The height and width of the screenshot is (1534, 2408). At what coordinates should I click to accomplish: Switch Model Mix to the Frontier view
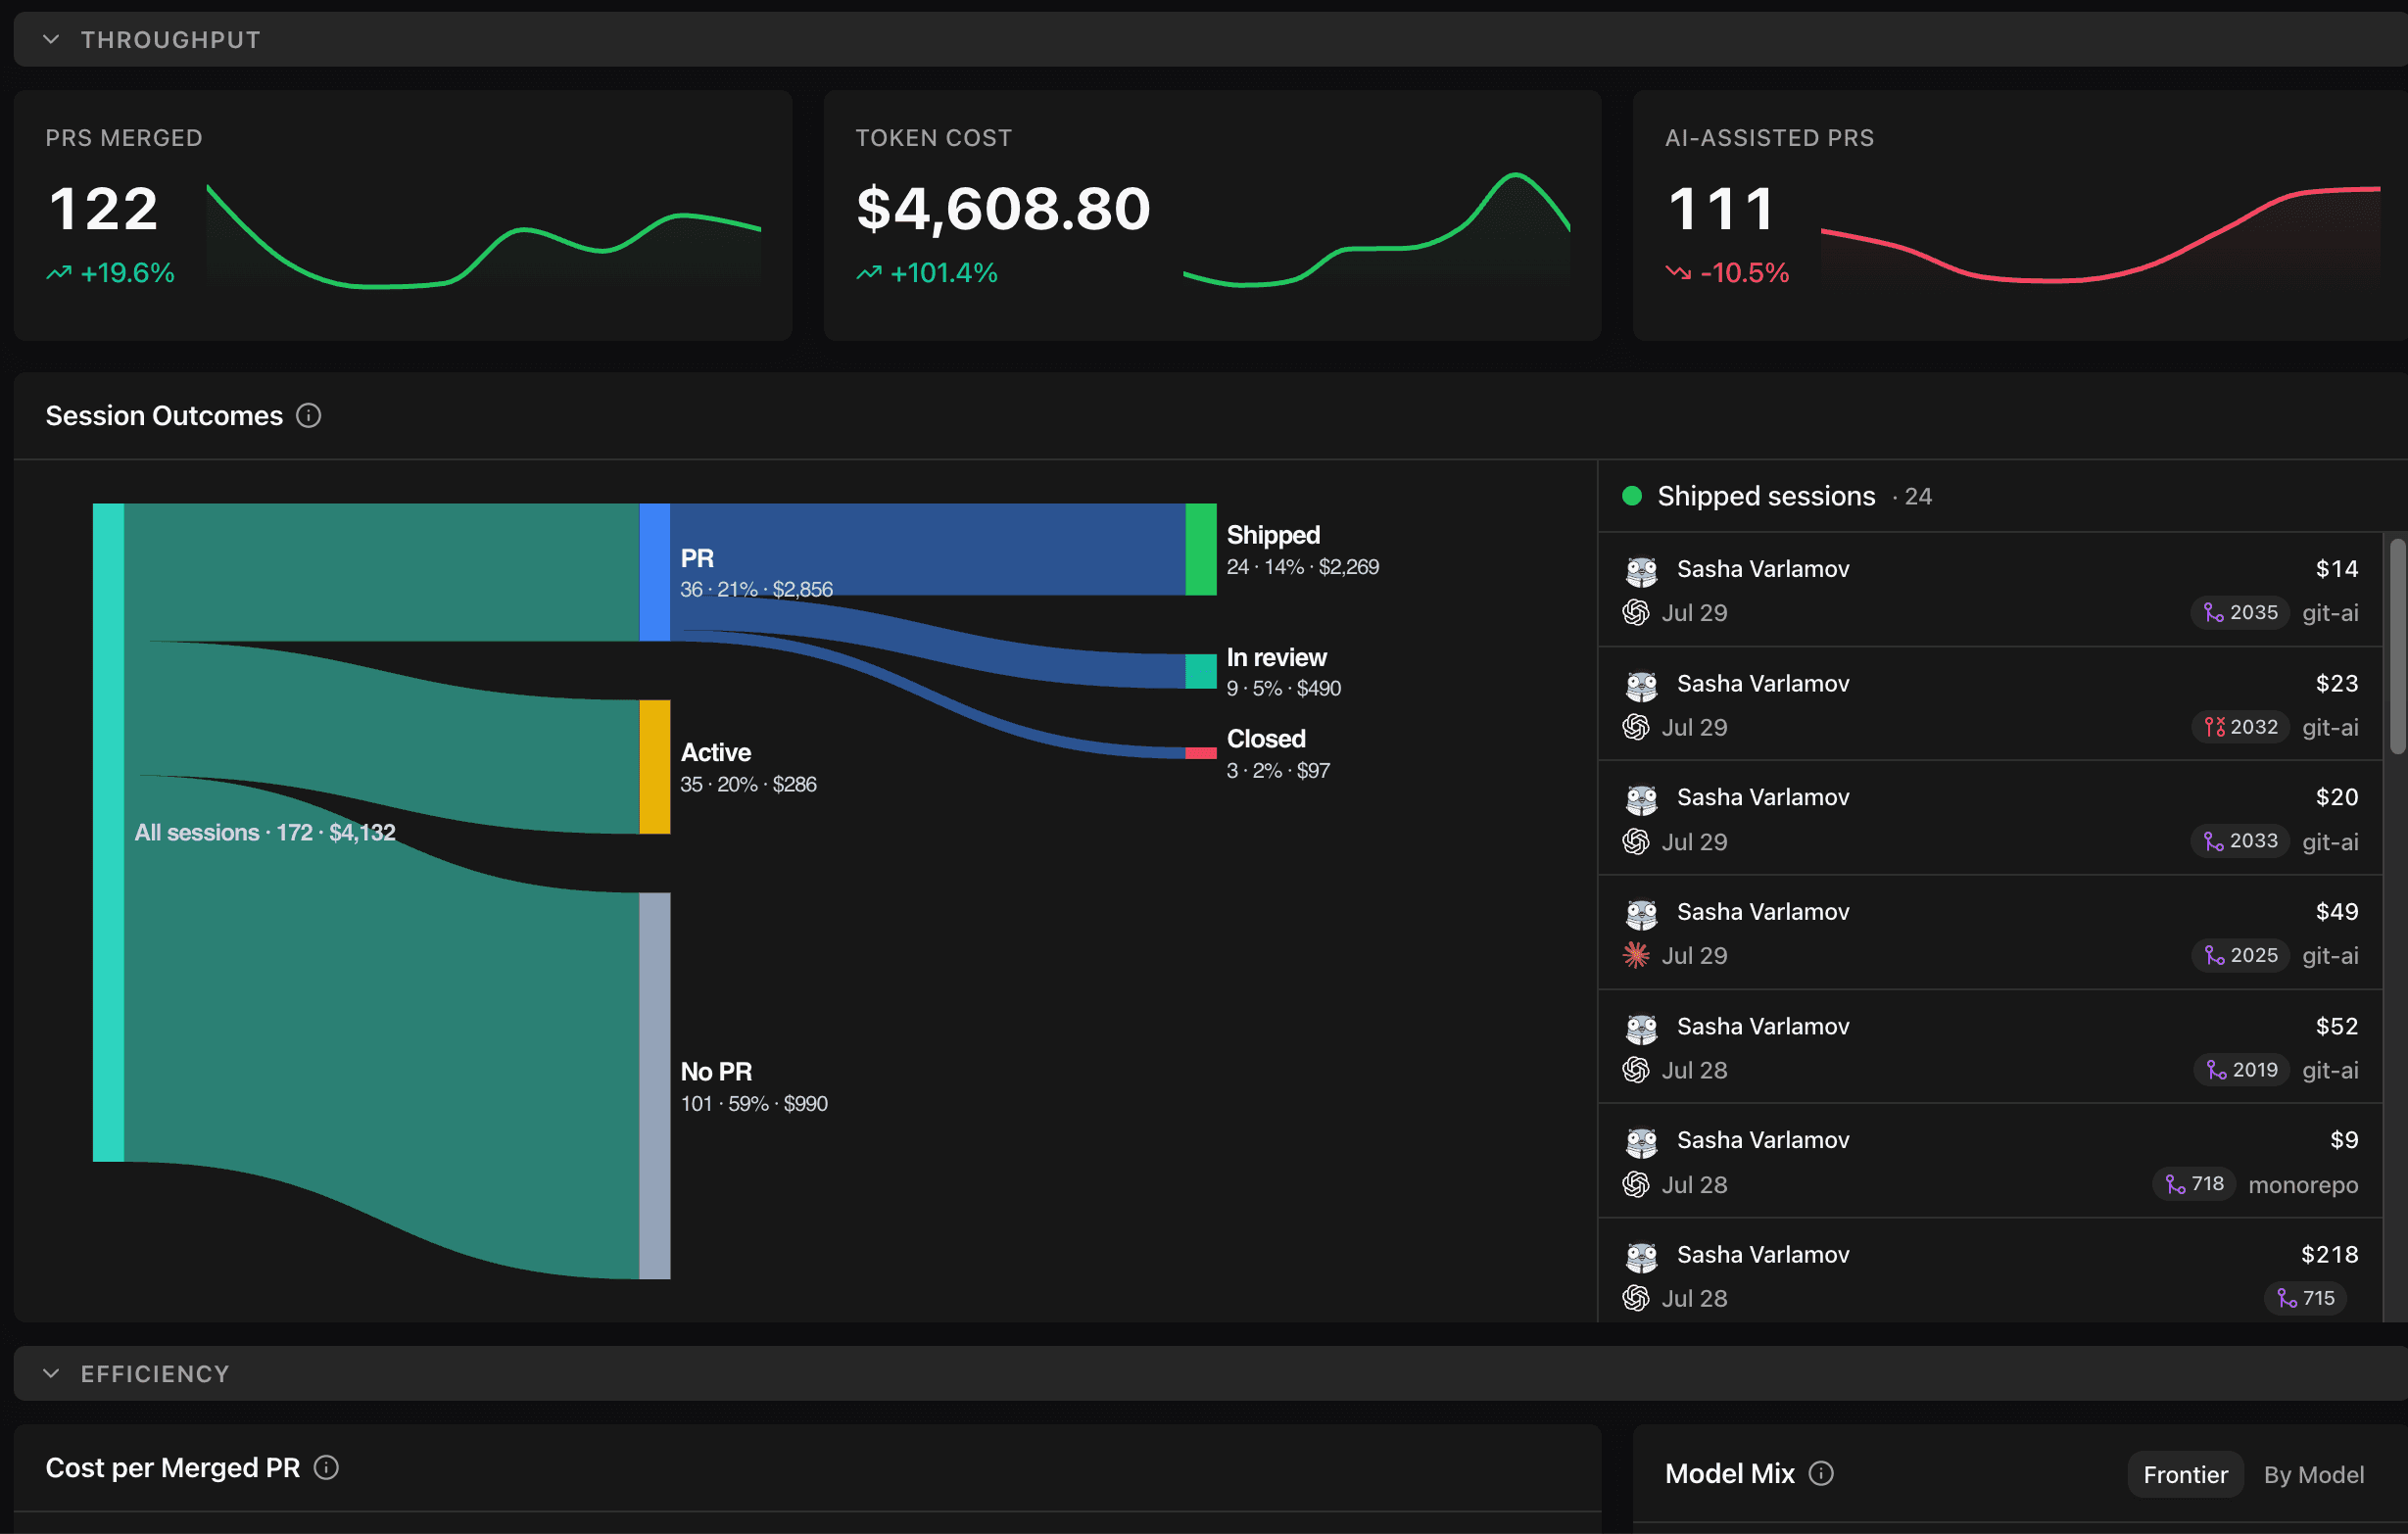pyautogui.click(x=2185, y=1475)
